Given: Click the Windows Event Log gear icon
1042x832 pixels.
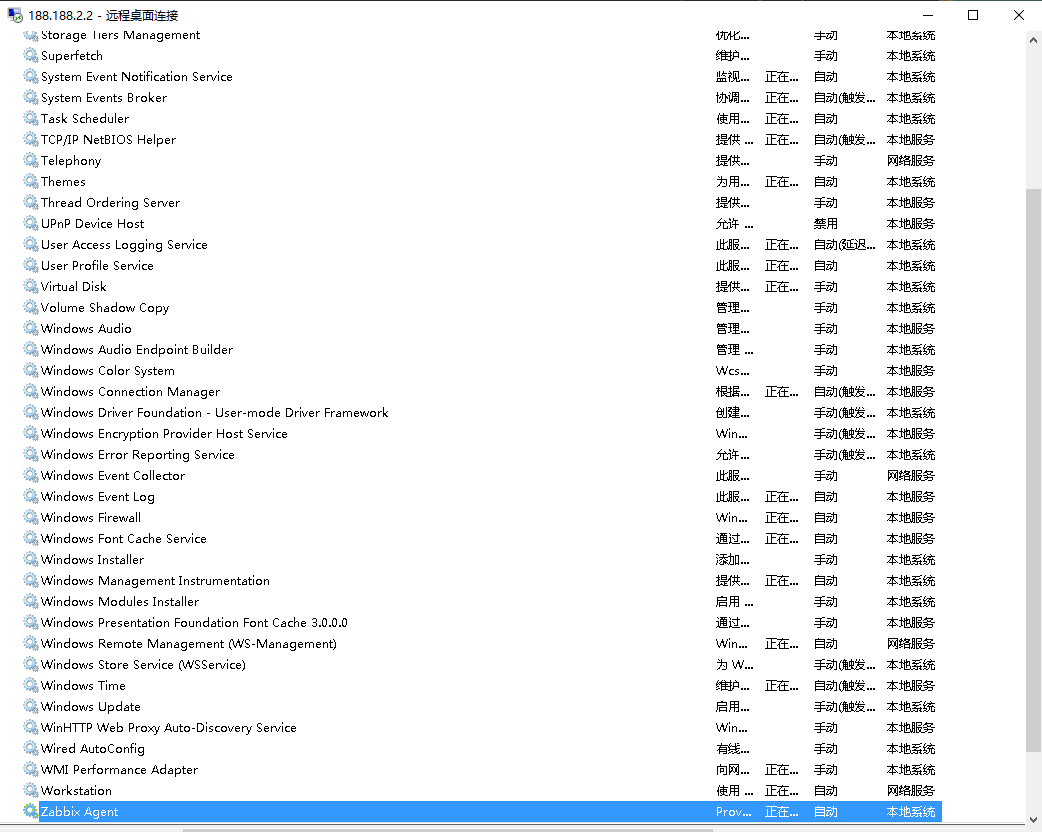Looking at the screenshot, I should pyautogui.click(x=31, y=496).
